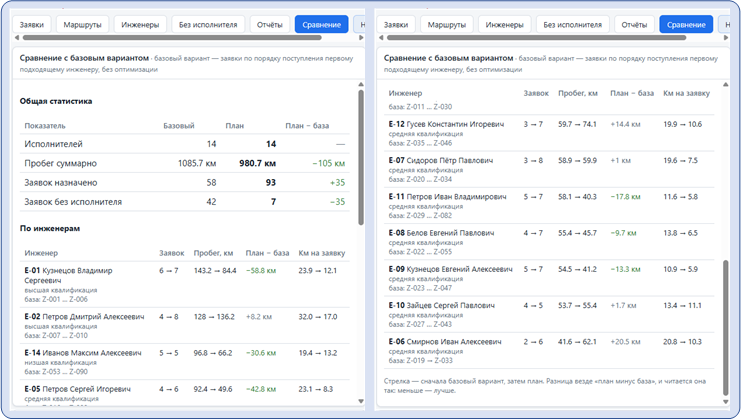Select Сравнение tab in left panel
The image size is (741, 419).
321,25
